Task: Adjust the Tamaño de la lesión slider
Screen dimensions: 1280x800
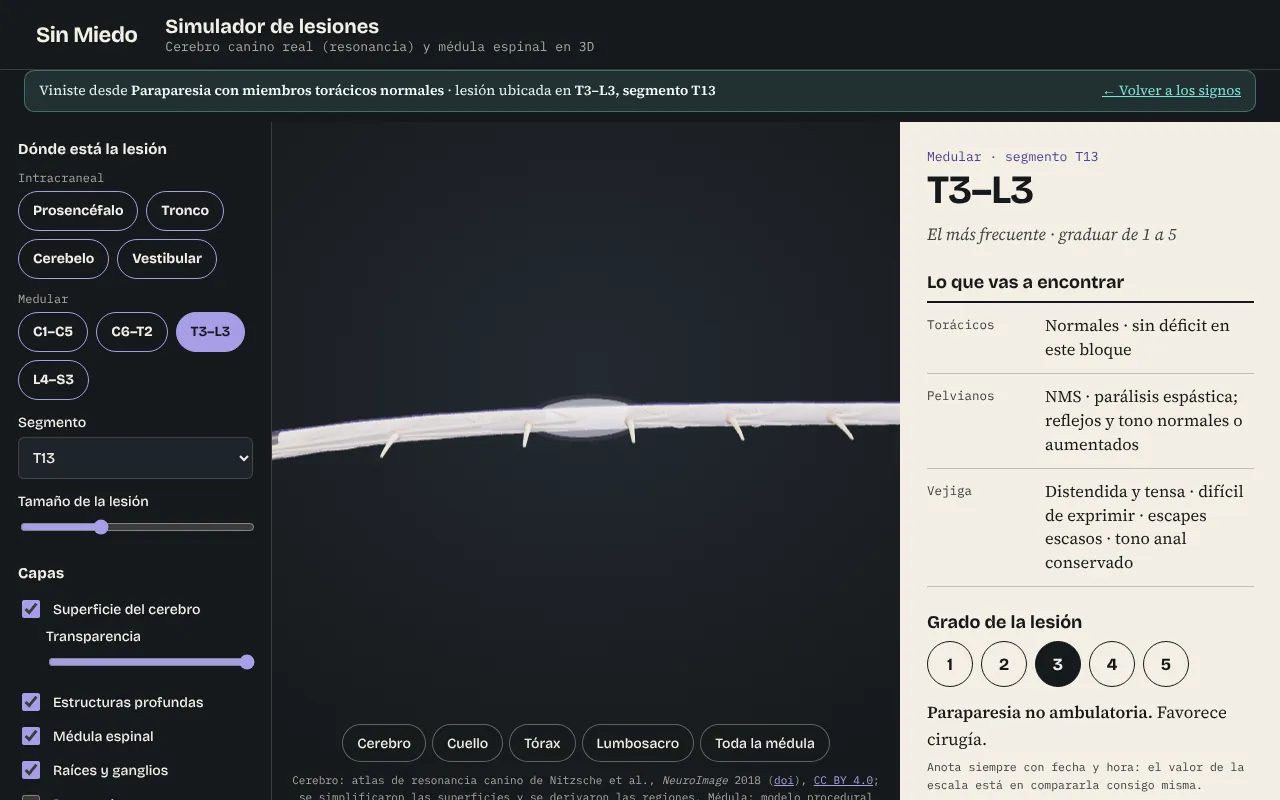Action: 136,527
